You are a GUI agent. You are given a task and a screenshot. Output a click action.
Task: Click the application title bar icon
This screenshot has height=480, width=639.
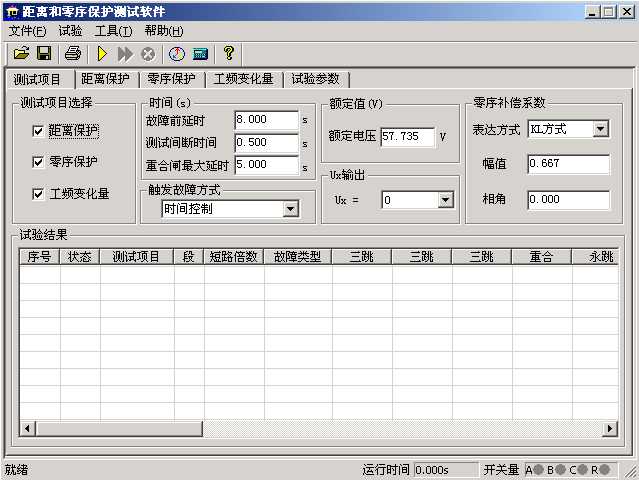pyautogui.click(x=13, y=12)
